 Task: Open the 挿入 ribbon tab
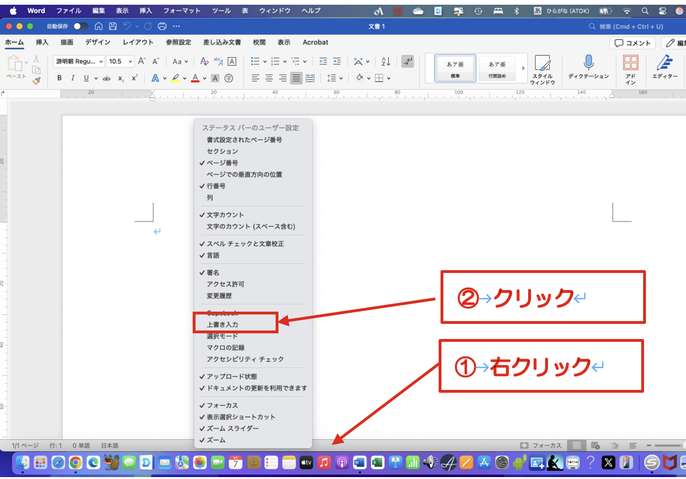pos(42,43)
